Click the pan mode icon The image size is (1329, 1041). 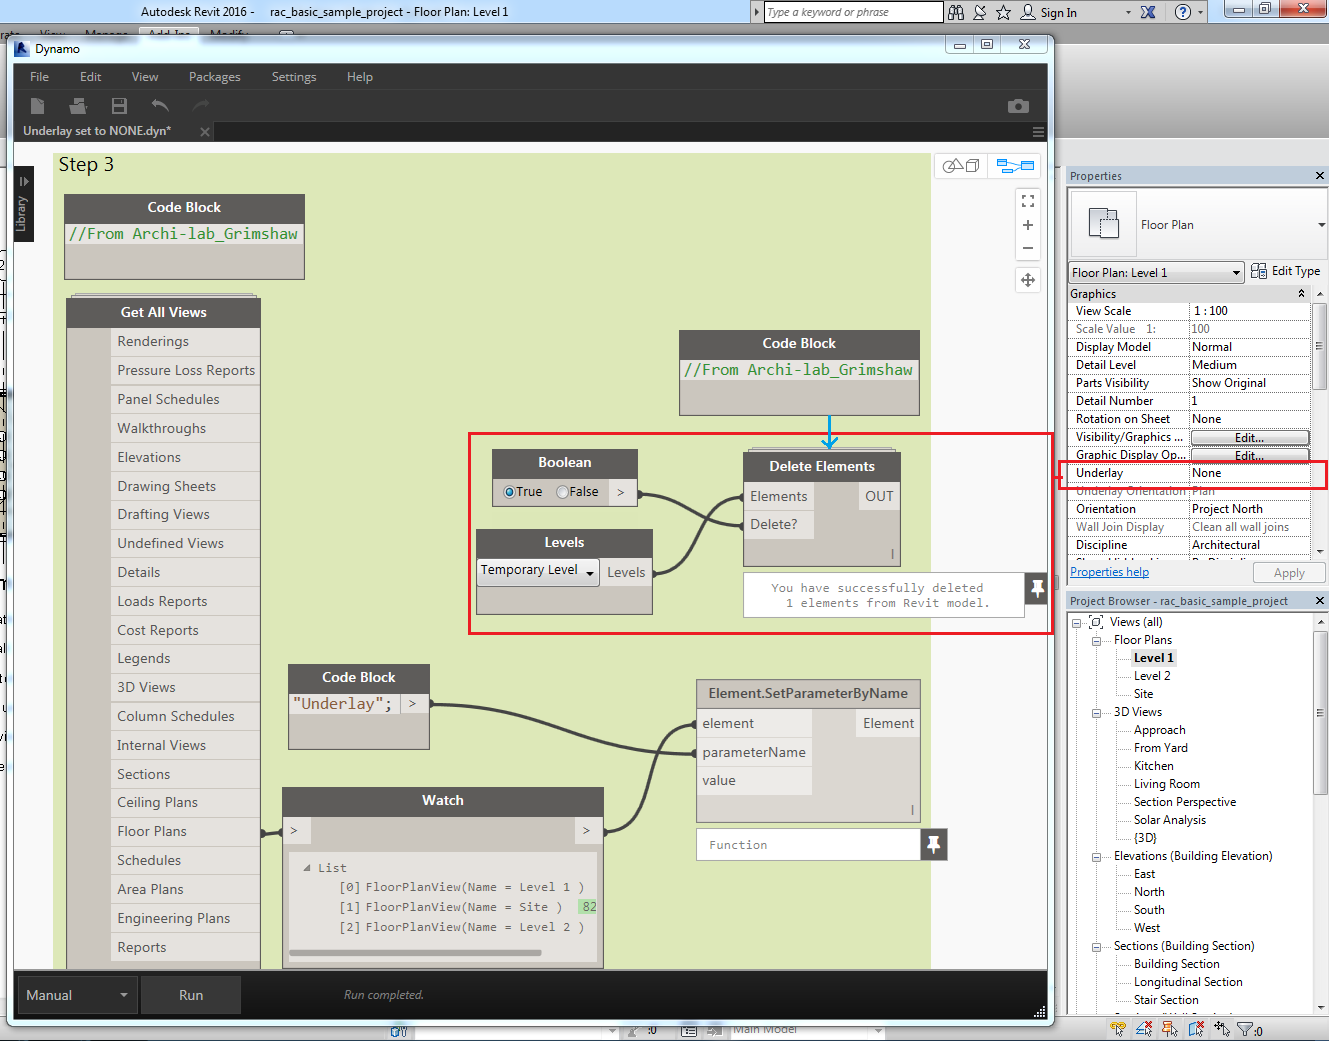1027,280
